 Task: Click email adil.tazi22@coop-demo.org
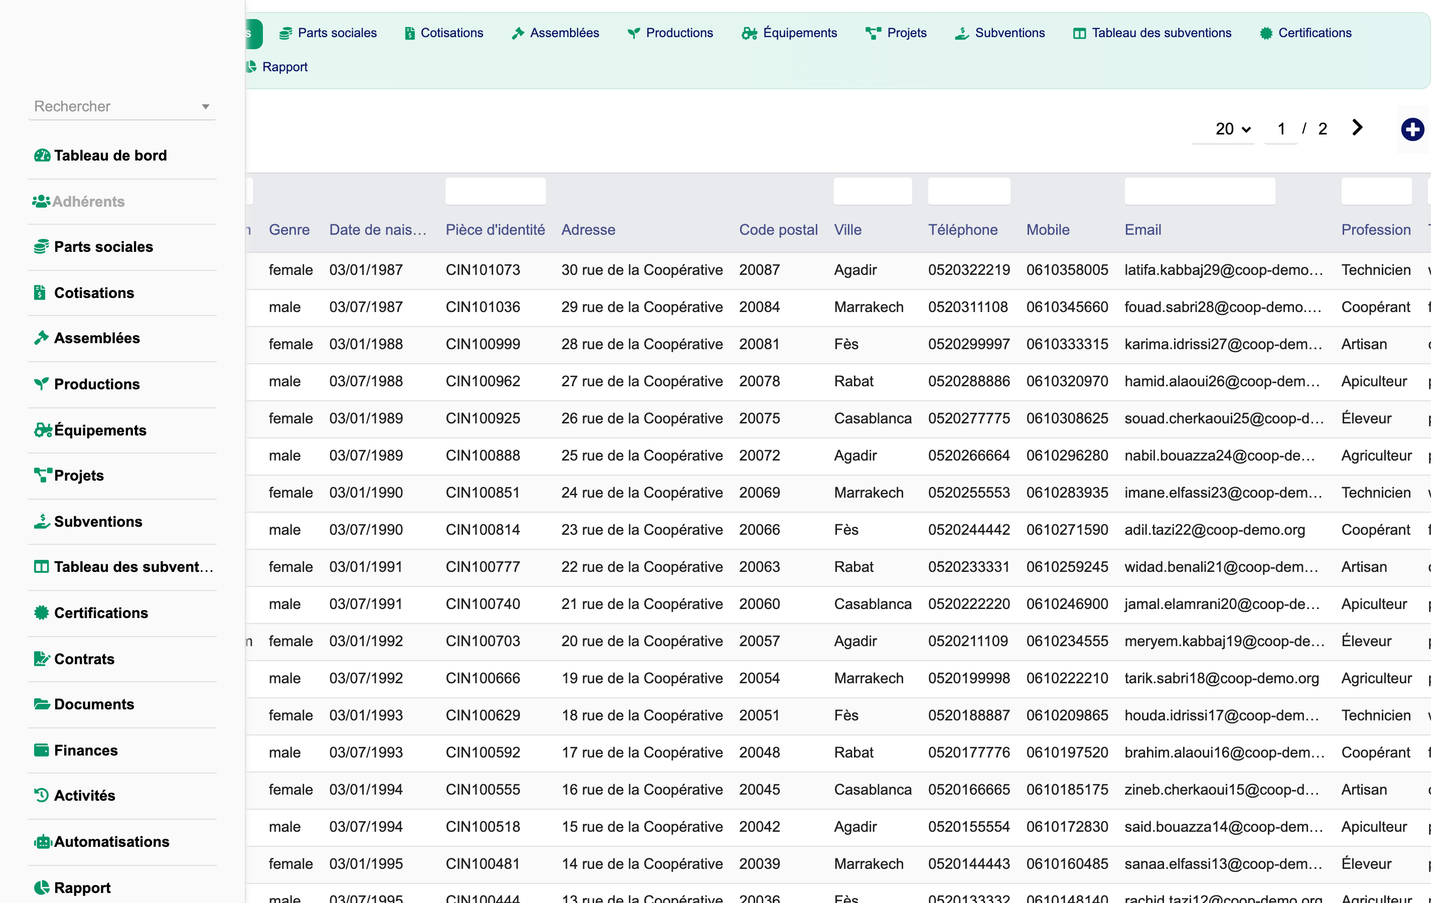tap(1215, 530)
